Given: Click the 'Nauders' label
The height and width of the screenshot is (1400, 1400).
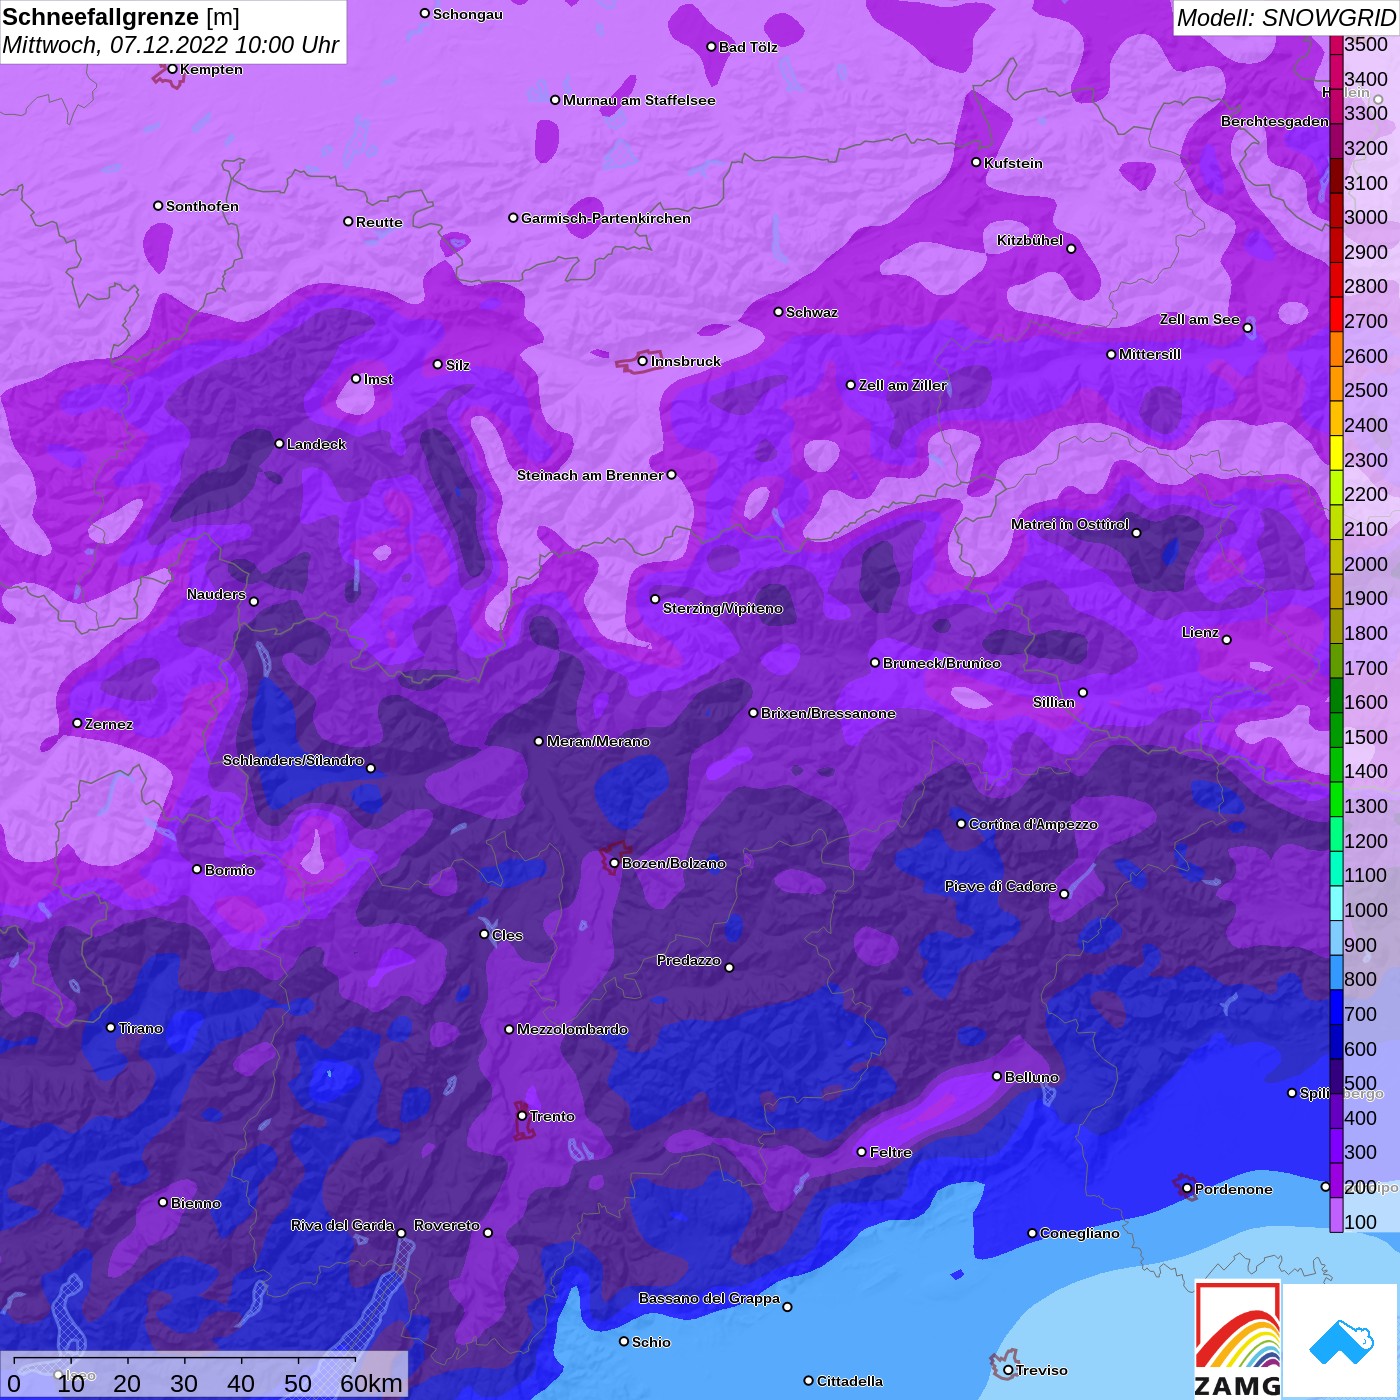Looking at the screenshot, I should tap(216, 594).
